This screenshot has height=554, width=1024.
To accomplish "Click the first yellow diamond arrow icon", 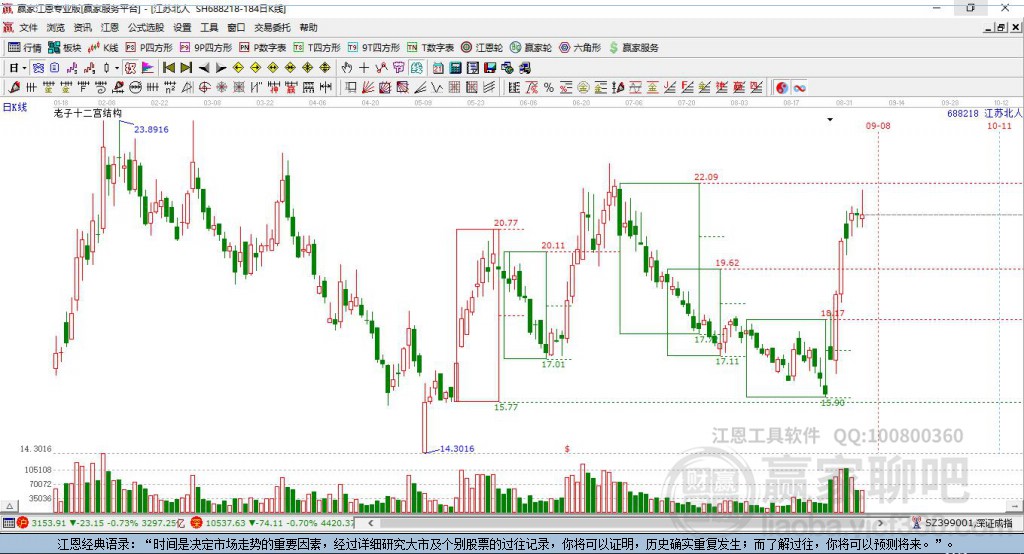I will pos(238,68).
